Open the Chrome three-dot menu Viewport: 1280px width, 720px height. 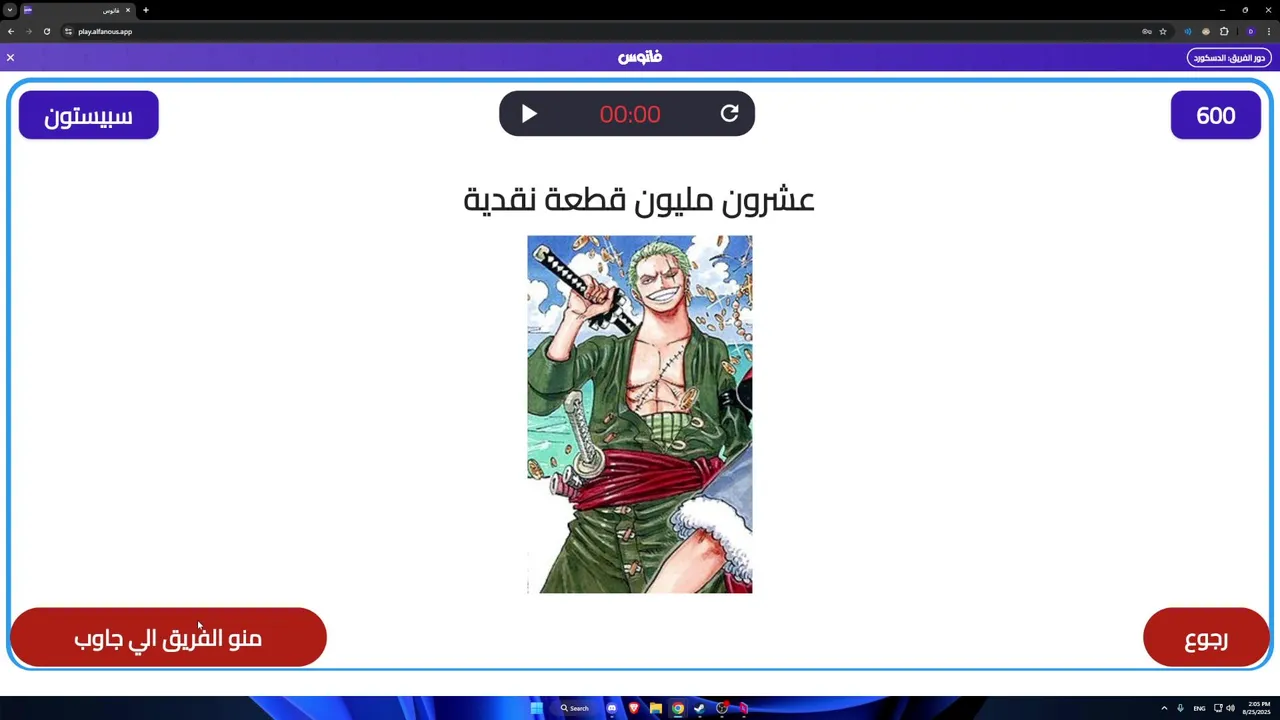pos(1268,31)
